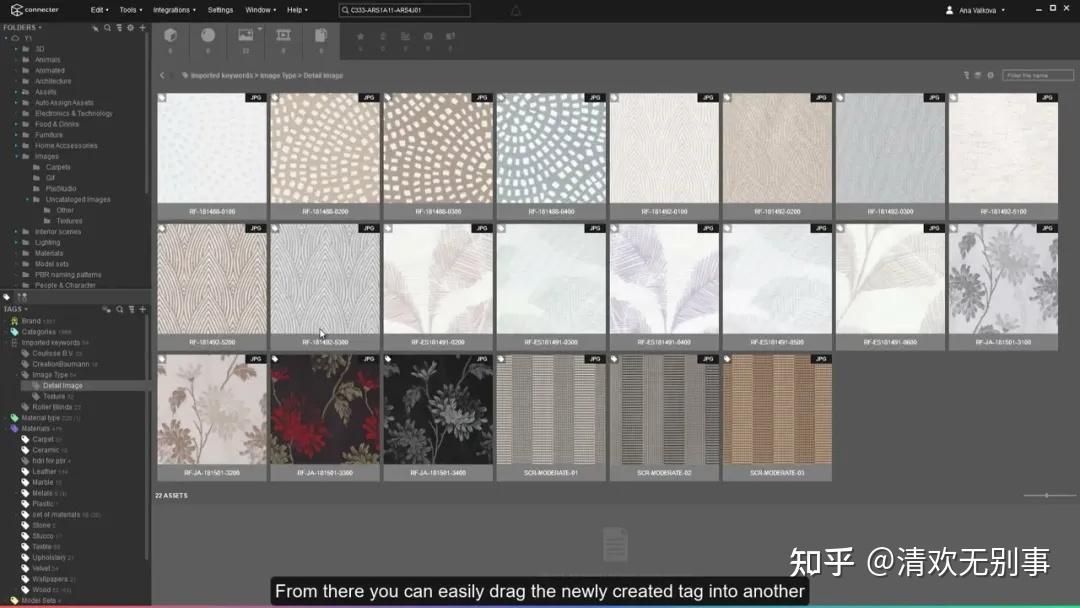Adjust the thumbnail size slider at bottom right
Image resolution: width=1080 pixels, height=608 pixels.
[1047, 494]
